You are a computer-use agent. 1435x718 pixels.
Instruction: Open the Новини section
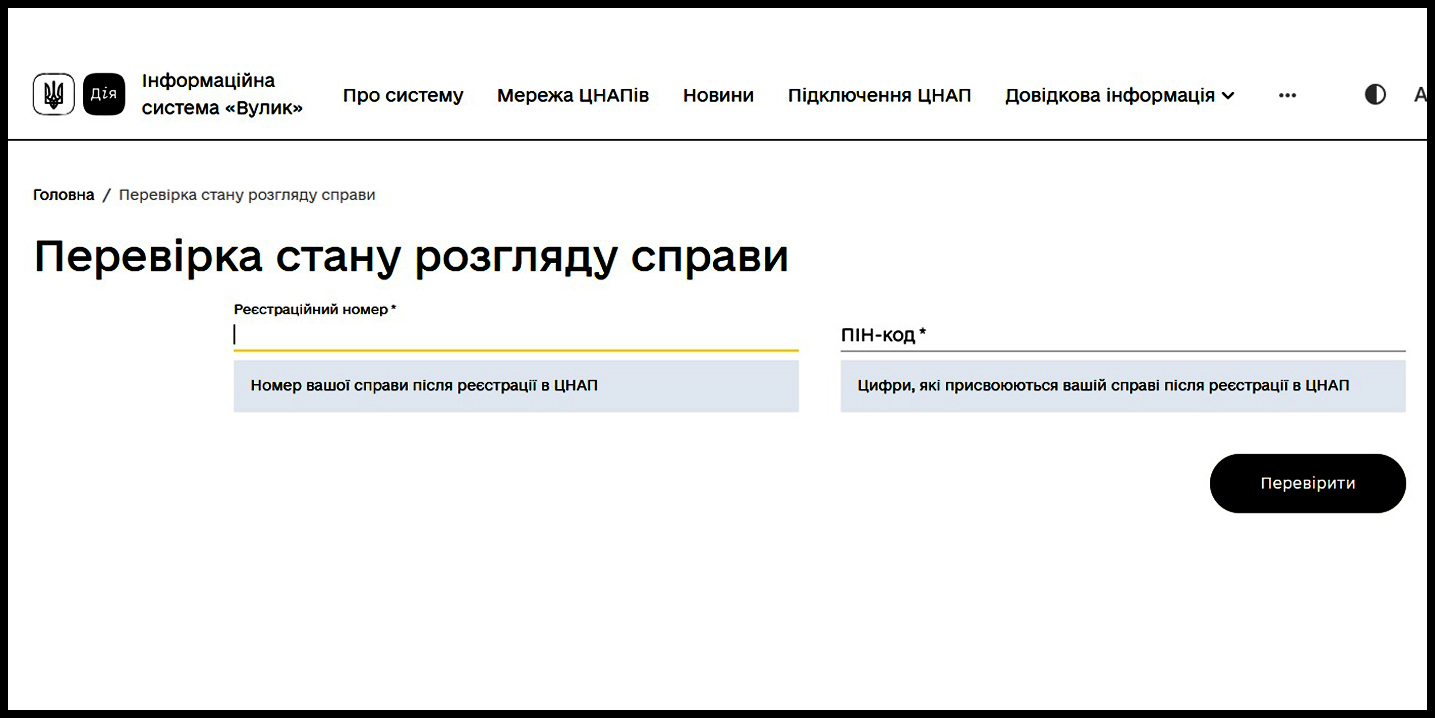click(x=718, y=96)
